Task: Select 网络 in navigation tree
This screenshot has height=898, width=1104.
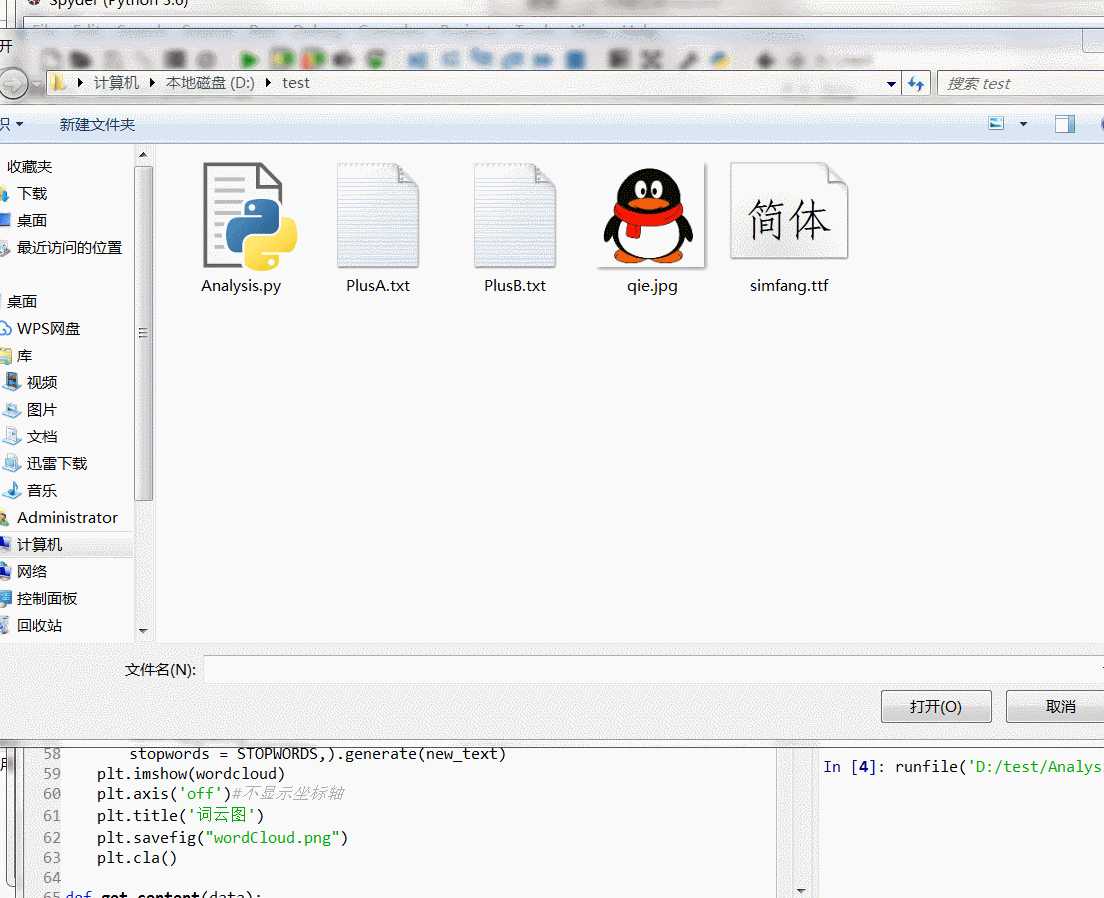Action: click(x=32, y=572)
